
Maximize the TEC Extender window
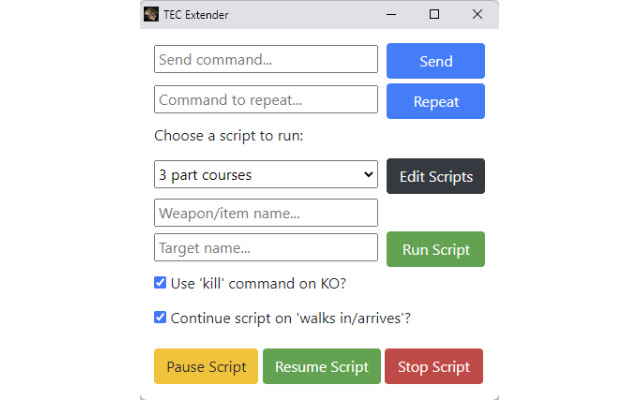coord(434,15)
